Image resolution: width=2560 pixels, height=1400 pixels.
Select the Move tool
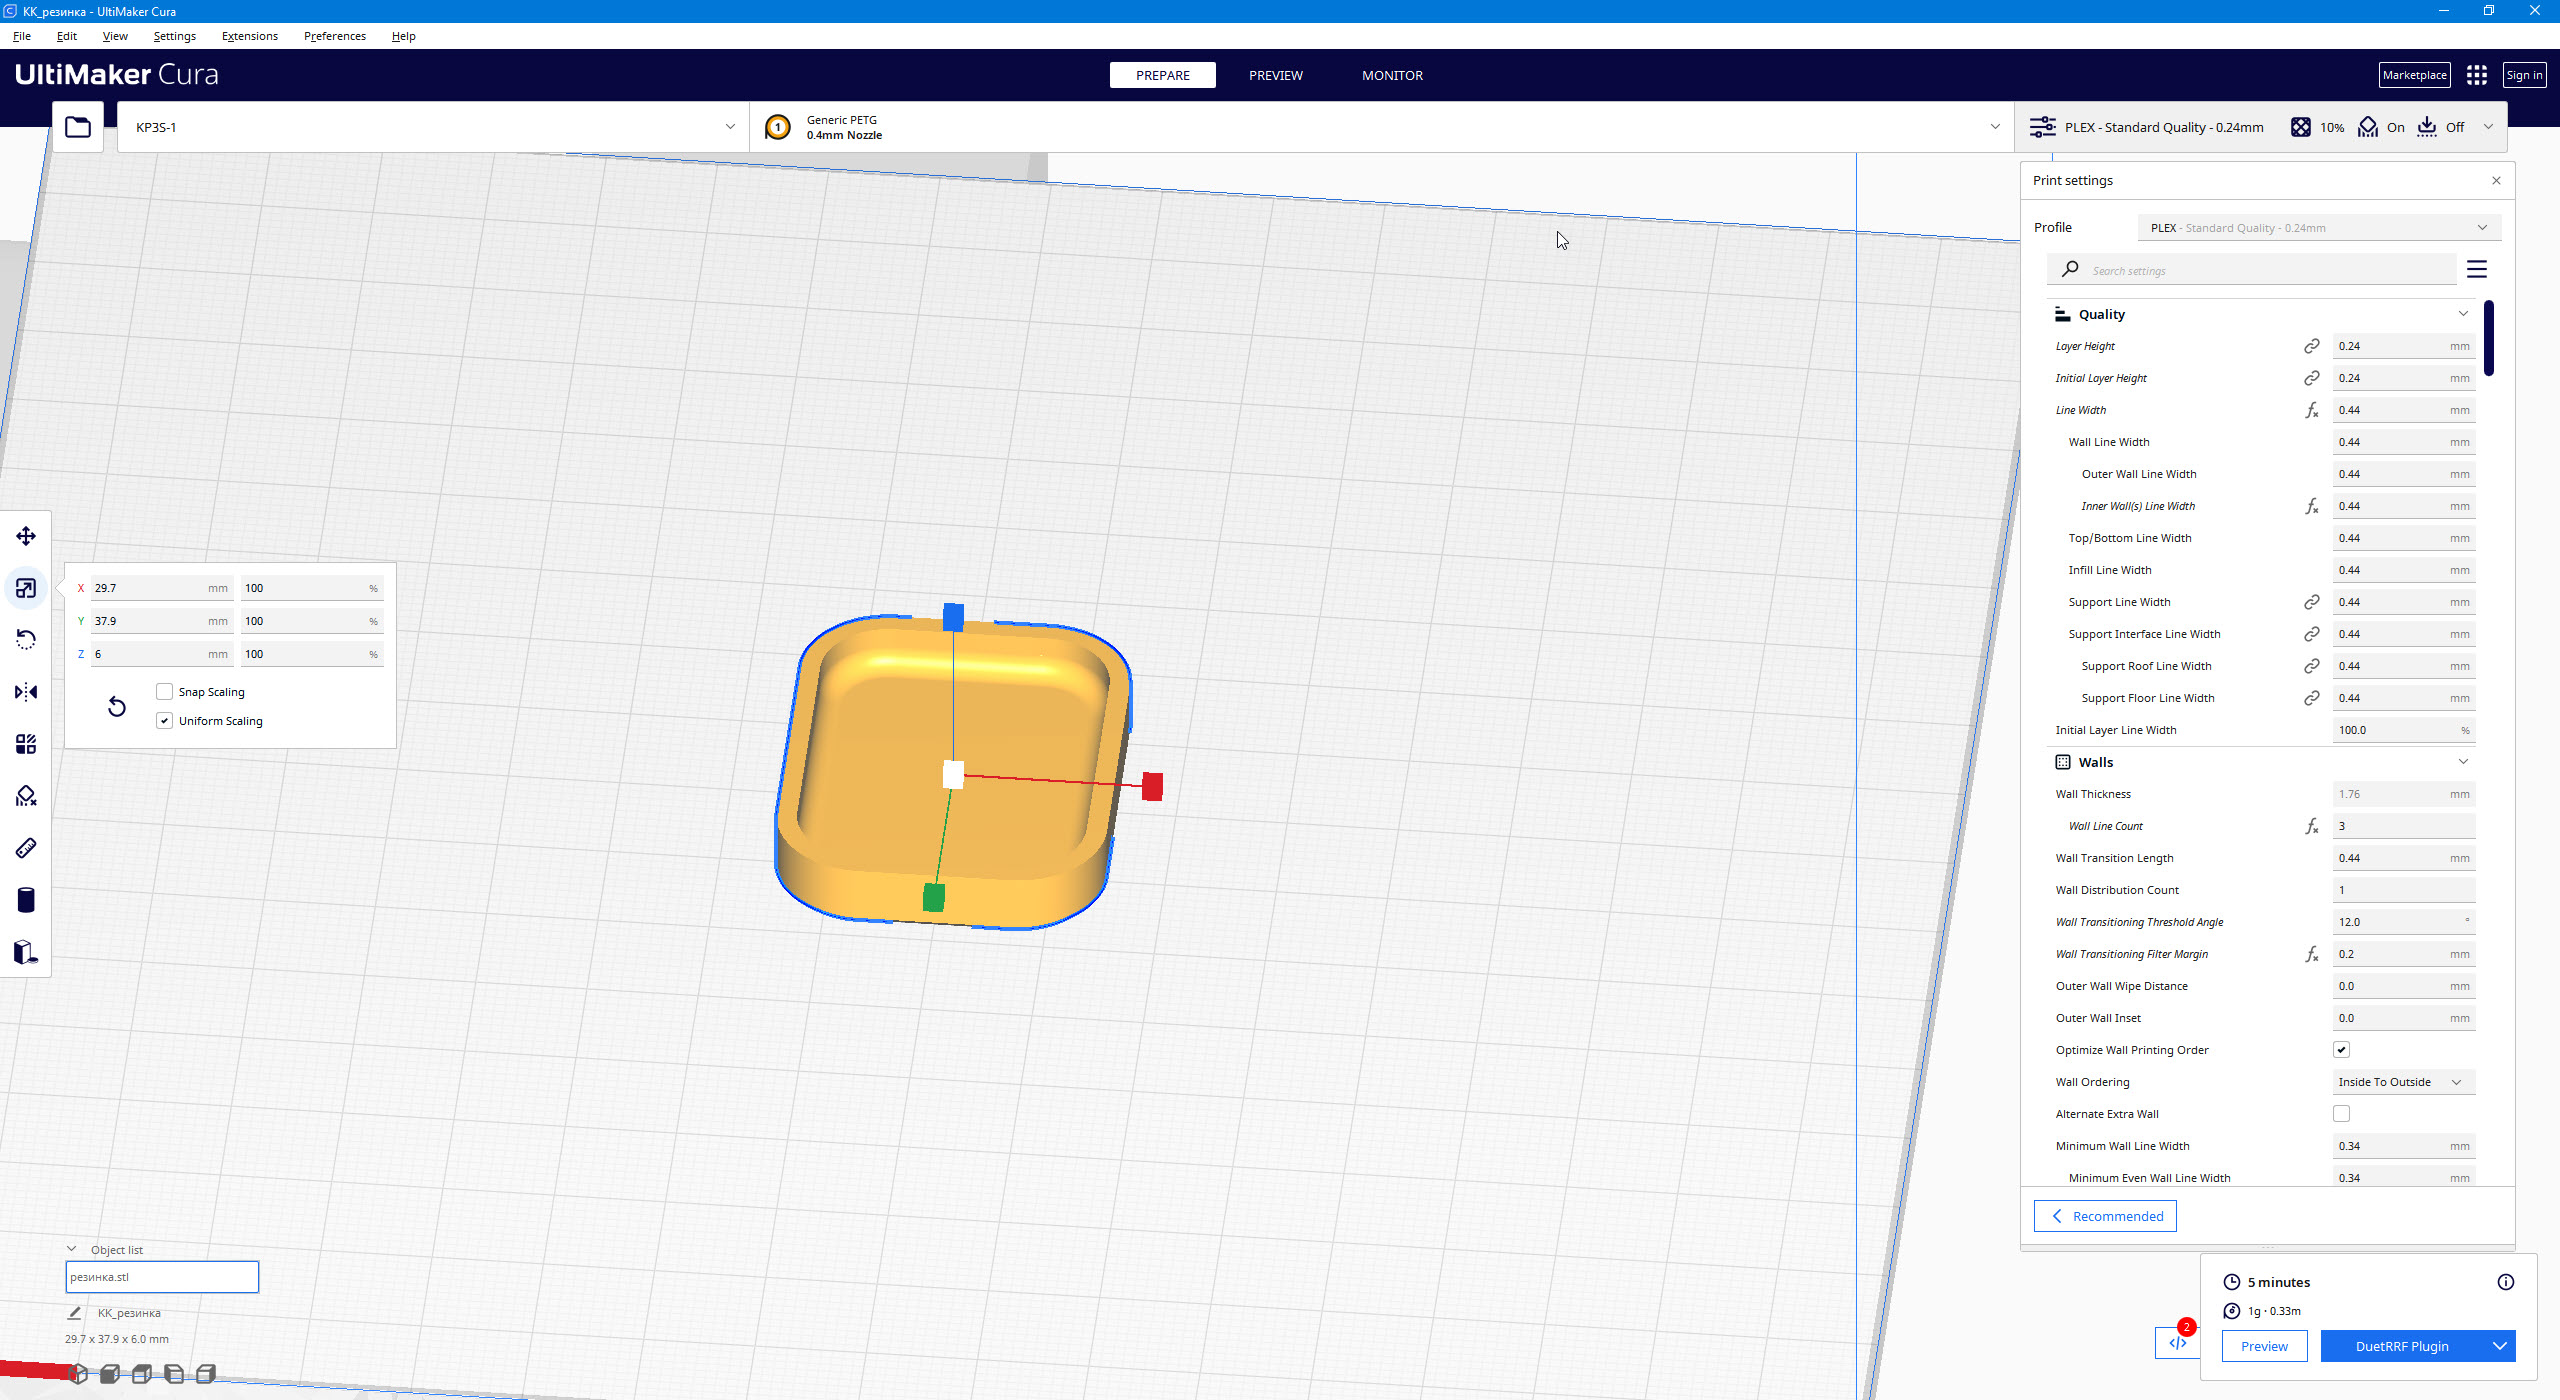coord(25,535)
